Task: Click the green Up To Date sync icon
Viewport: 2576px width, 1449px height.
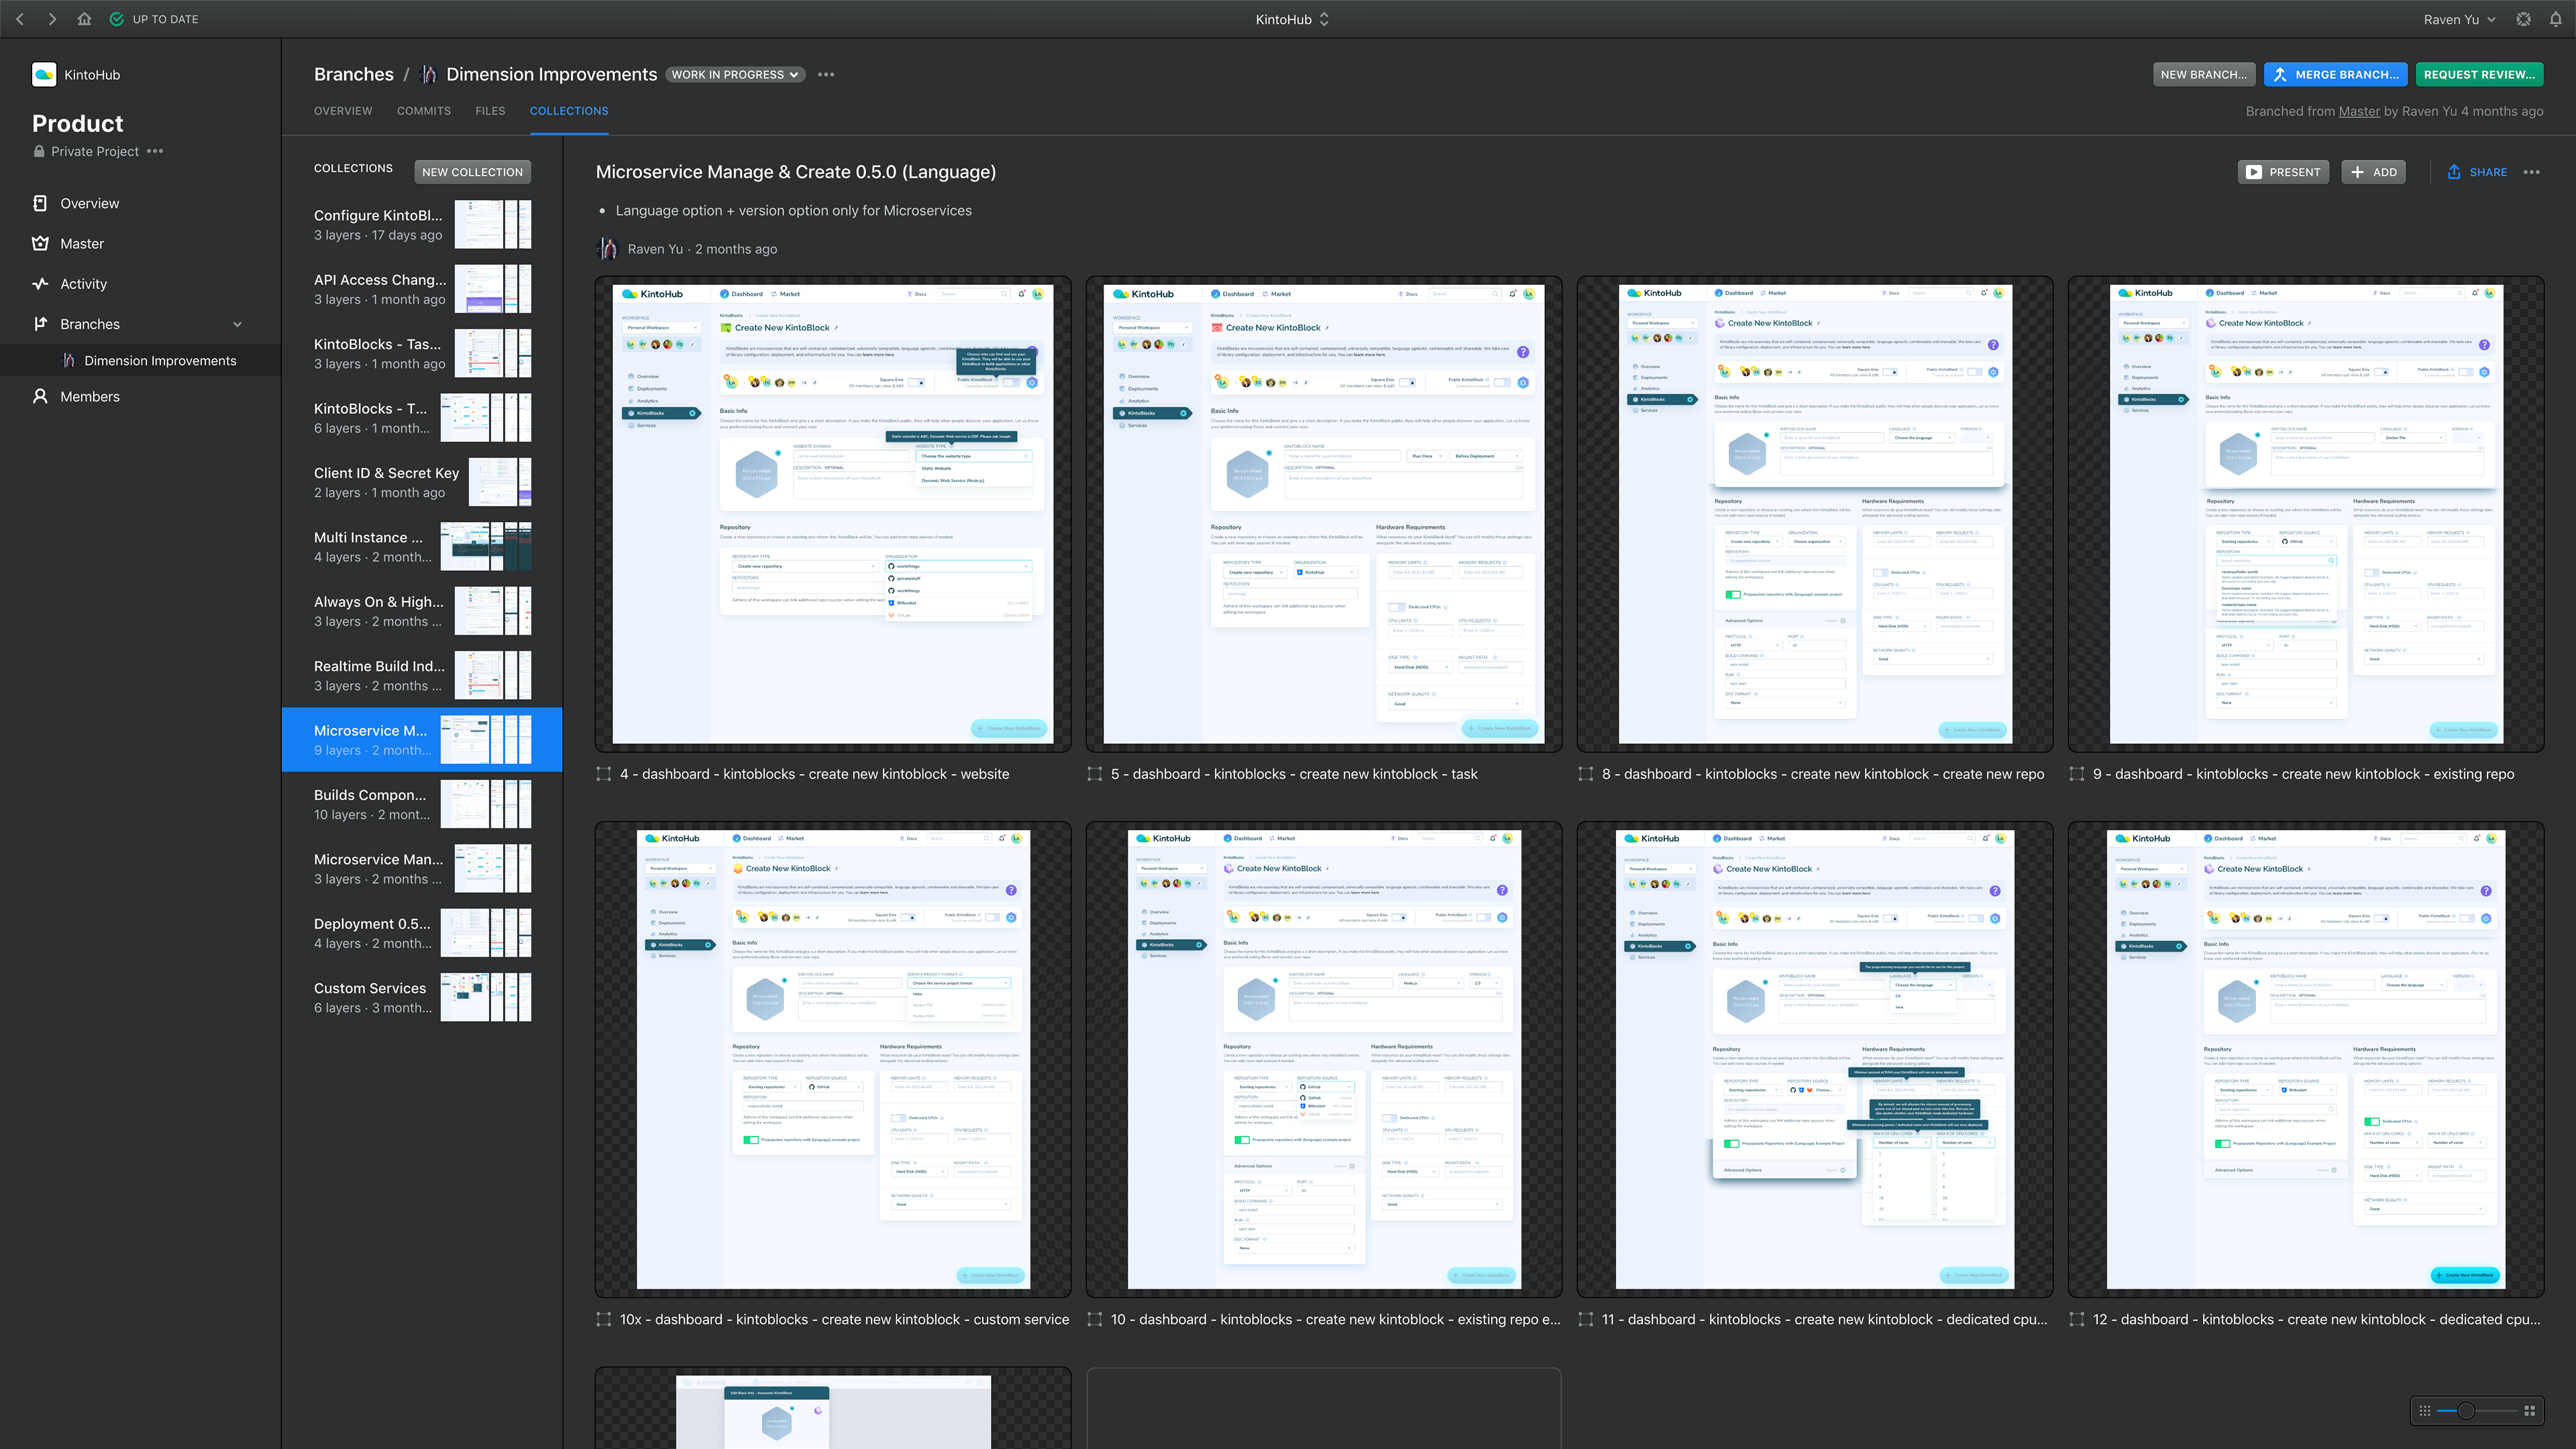Action: 117,19
